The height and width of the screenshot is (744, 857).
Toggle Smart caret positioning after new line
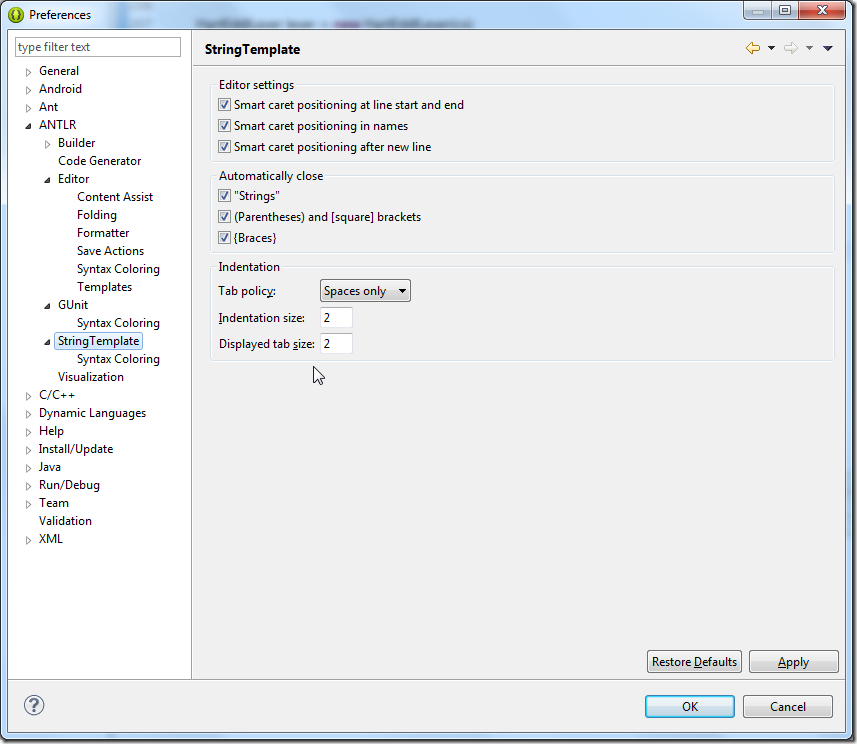(x=224, y=147)
